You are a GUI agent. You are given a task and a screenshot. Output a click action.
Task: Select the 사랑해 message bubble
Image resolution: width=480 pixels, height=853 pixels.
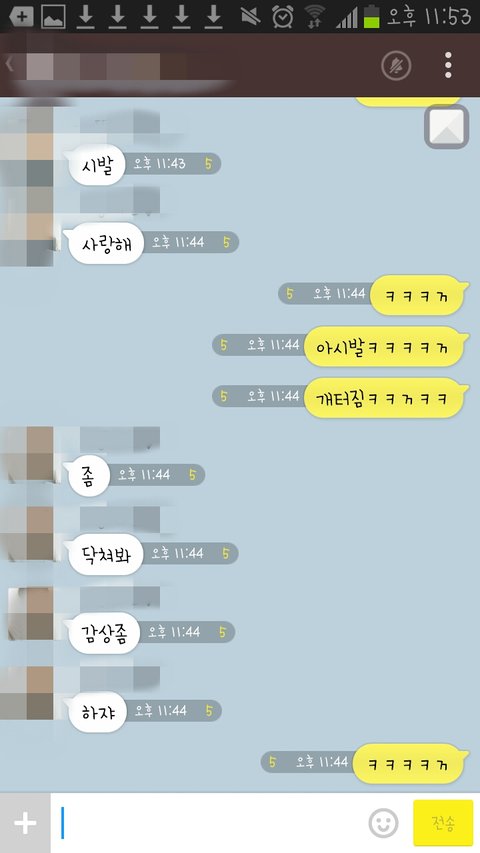tap(106, 243)
